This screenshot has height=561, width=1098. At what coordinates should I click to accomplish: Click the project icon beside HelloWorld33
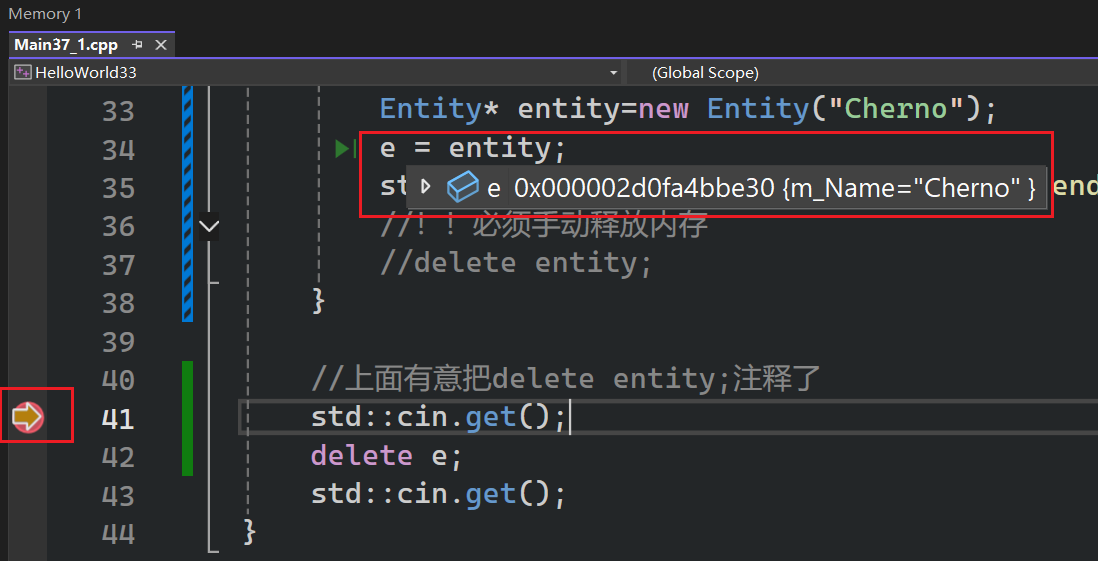point(22,72)
